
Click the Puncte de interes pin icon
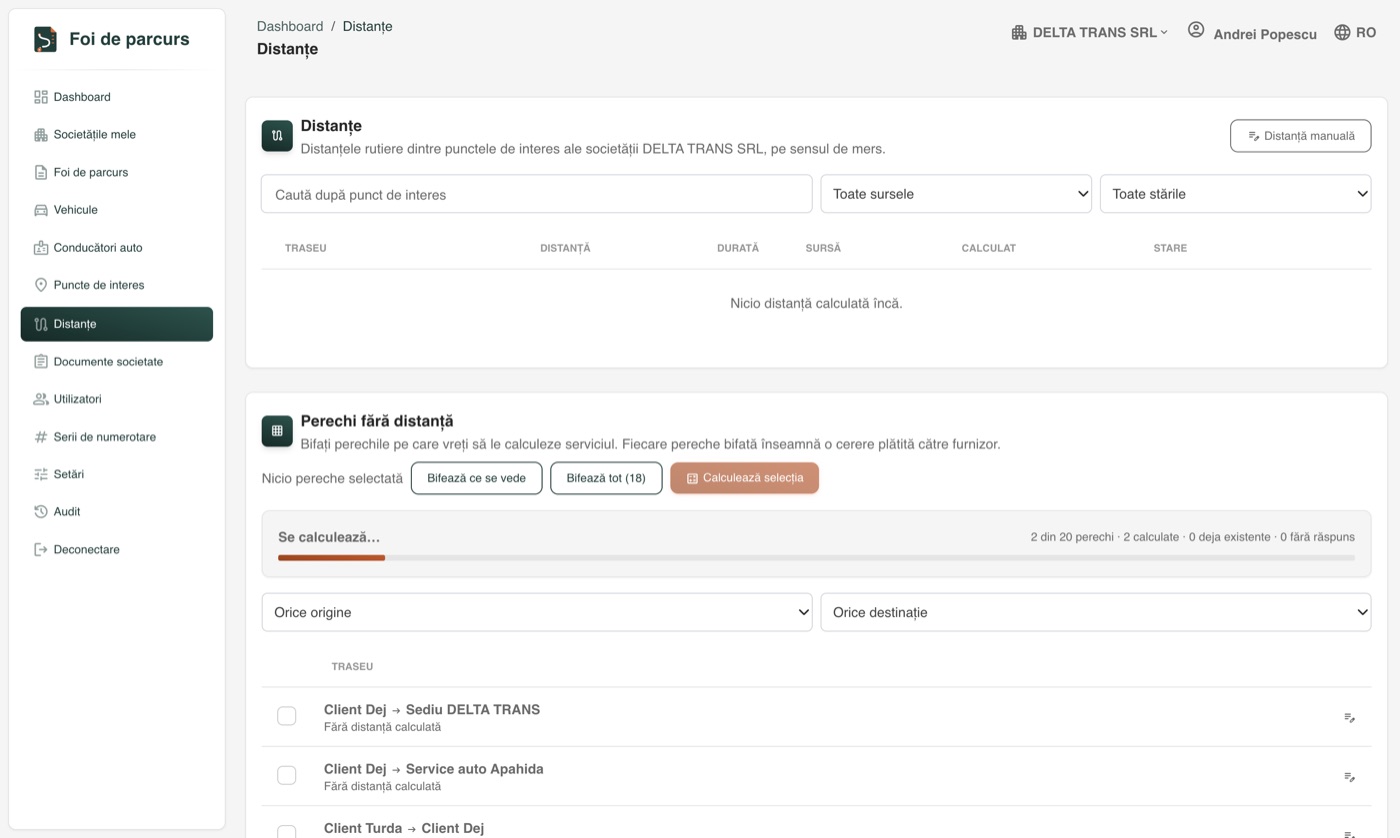[x=41, y=285]
